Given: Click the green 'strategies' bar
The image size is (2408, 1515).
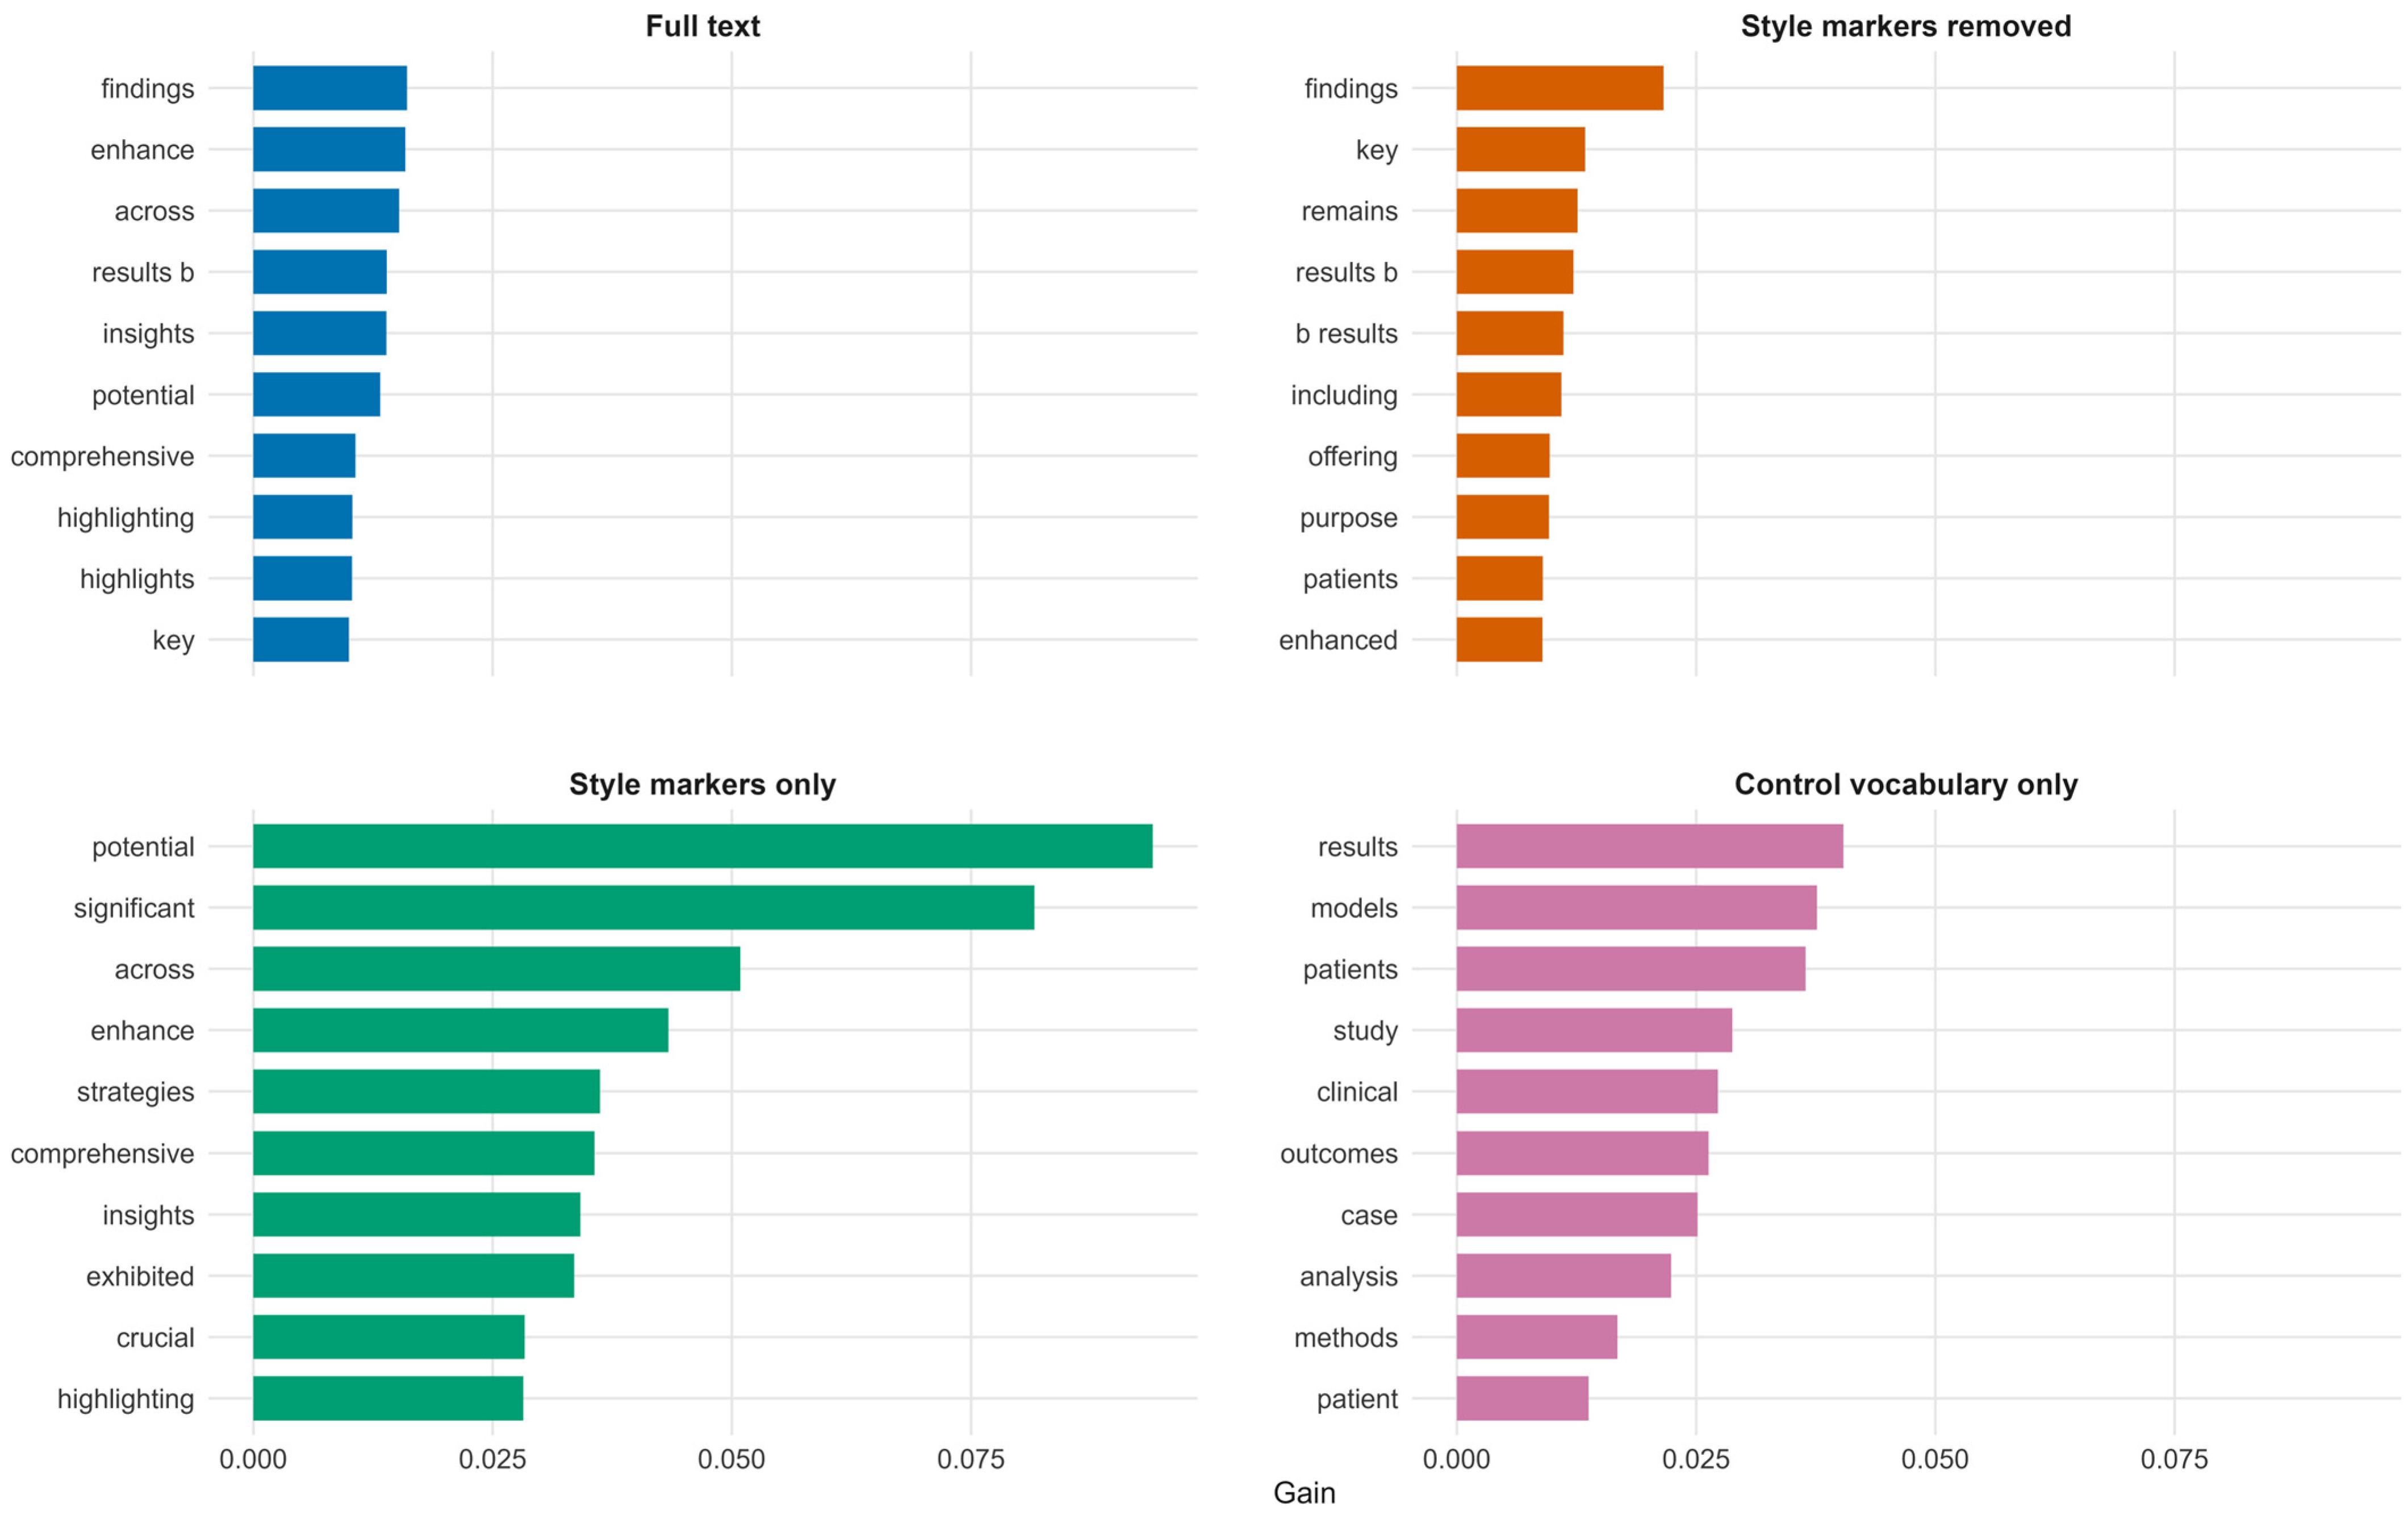Looking at the screenshot, I should (427, 1091).
